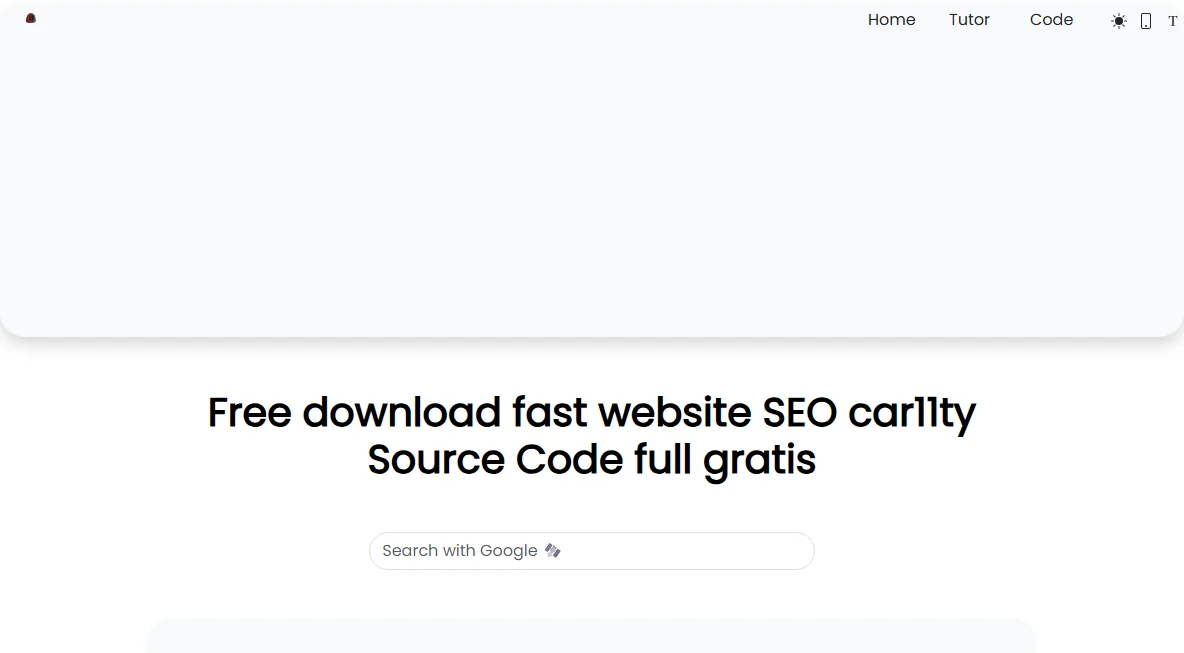Switch to phone layout with device icon
This screenshot has width=1184, height=653.
coord(1145,21)
